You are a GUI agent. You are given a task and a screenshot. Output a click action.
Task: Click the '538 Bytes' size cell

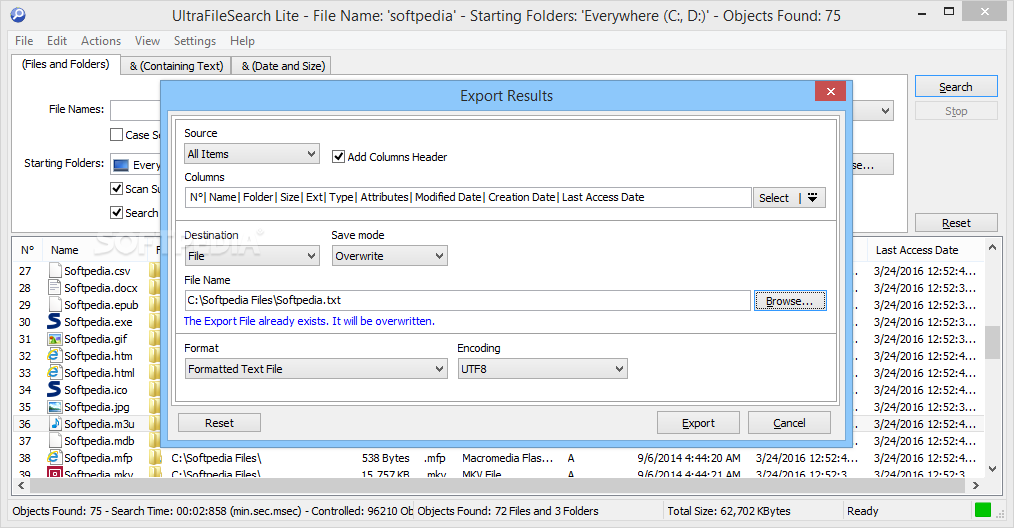(385, 457)
